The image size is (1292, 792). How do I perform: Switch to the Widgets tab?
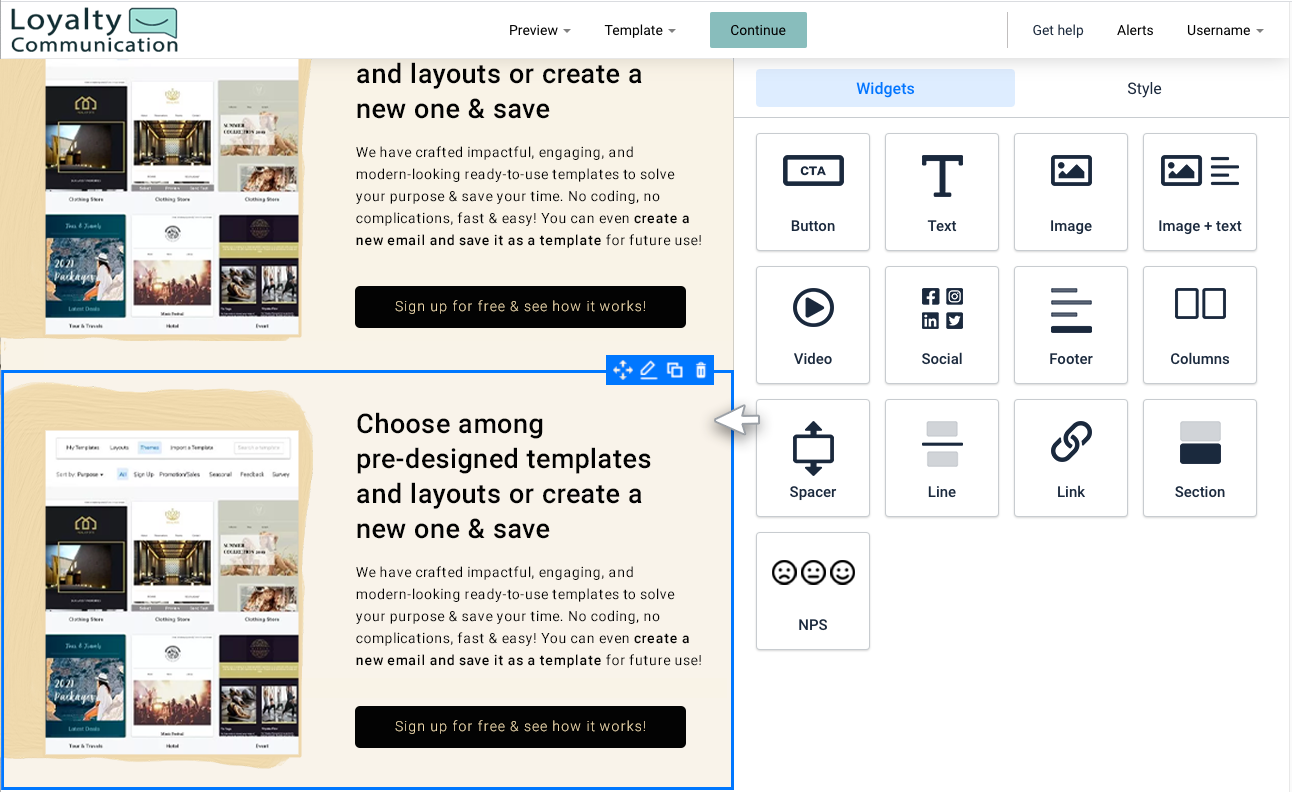click(884, 88)
